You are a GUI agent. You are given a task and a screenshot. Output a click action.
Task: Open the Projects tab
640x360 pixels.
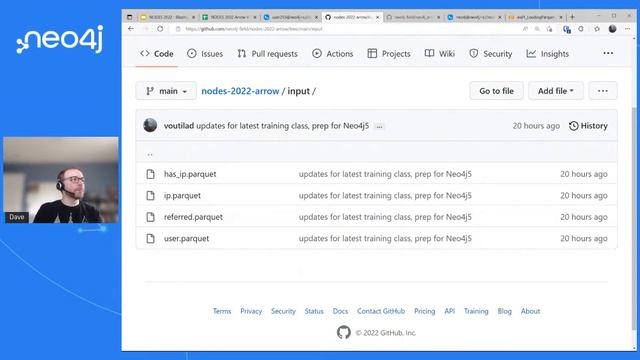389,54
